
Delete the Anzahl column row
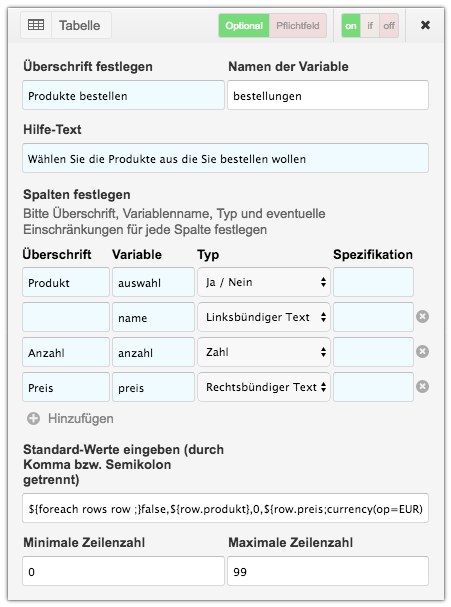(x=422, y=352)
